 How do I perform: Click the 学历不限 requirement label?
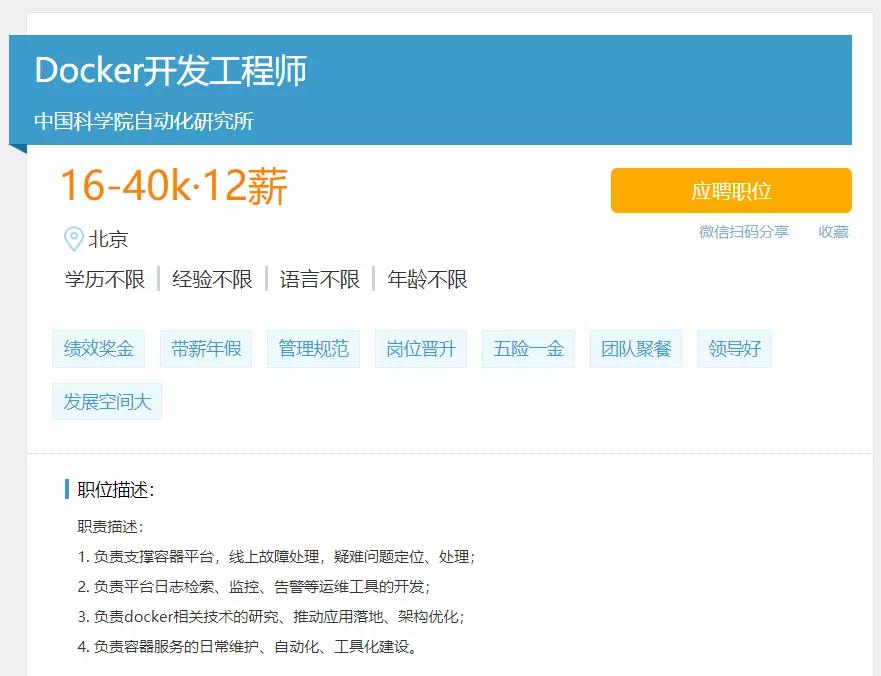tap(105, 279)
